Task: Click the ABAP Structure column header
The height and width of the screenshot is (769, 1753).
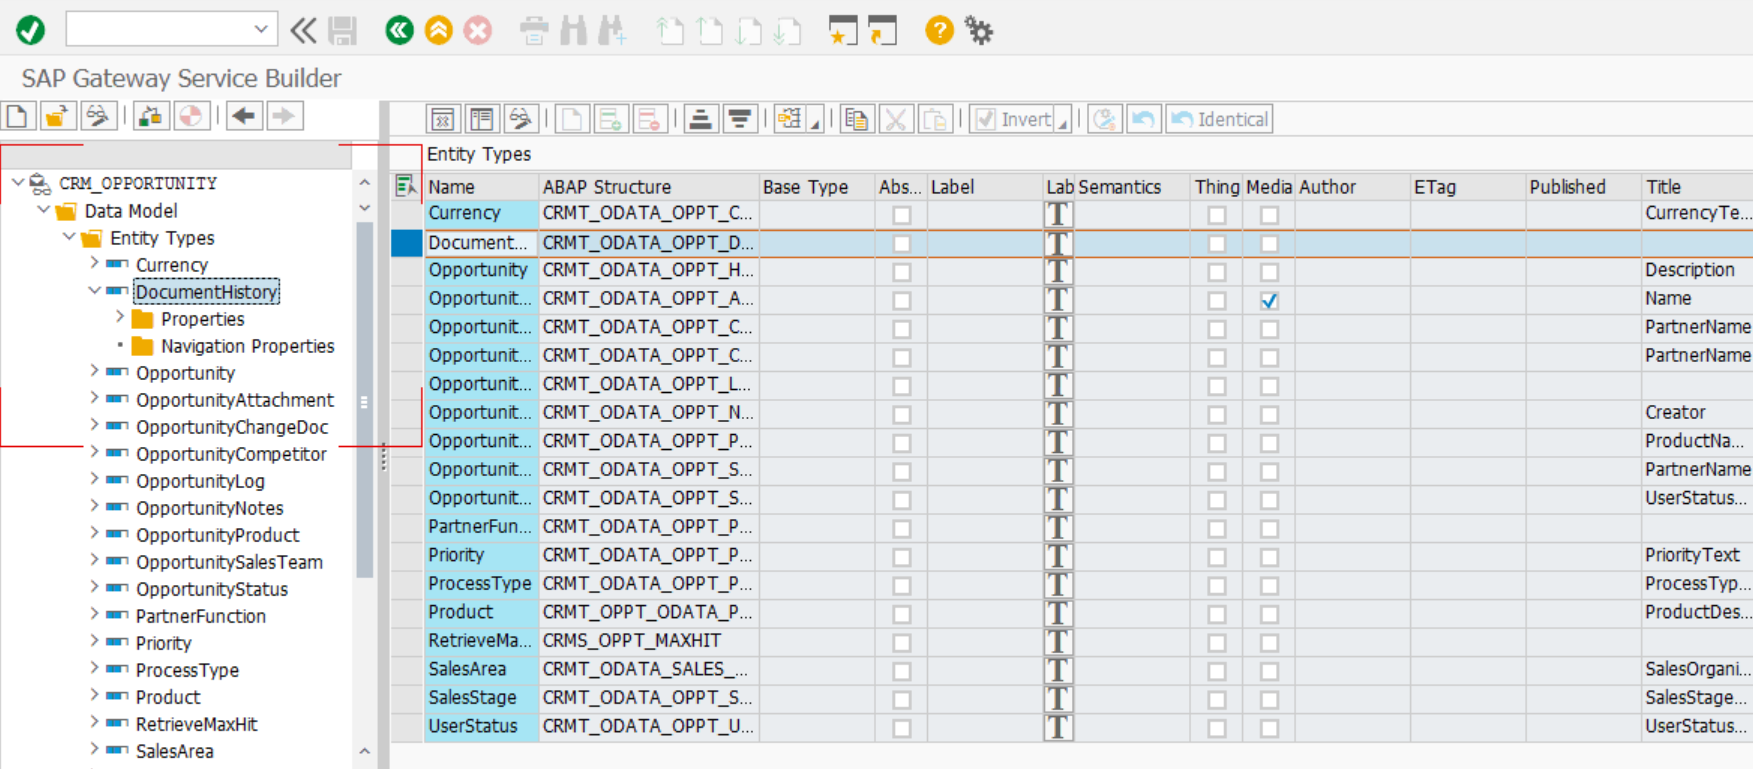Action: (x=648, y=187)
